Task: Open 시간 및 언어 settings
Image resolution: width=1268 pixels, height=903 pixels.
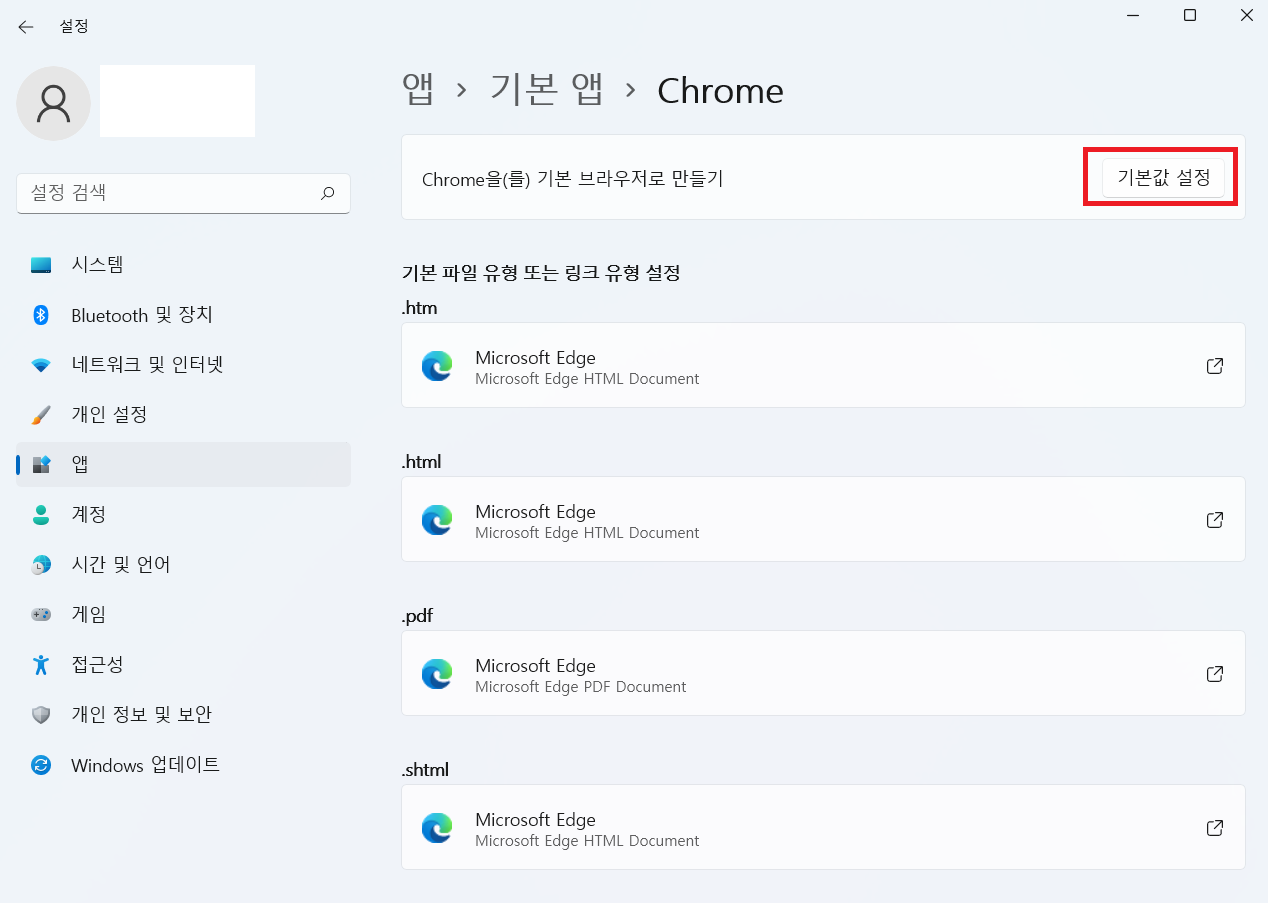Action: pos(183,565)
